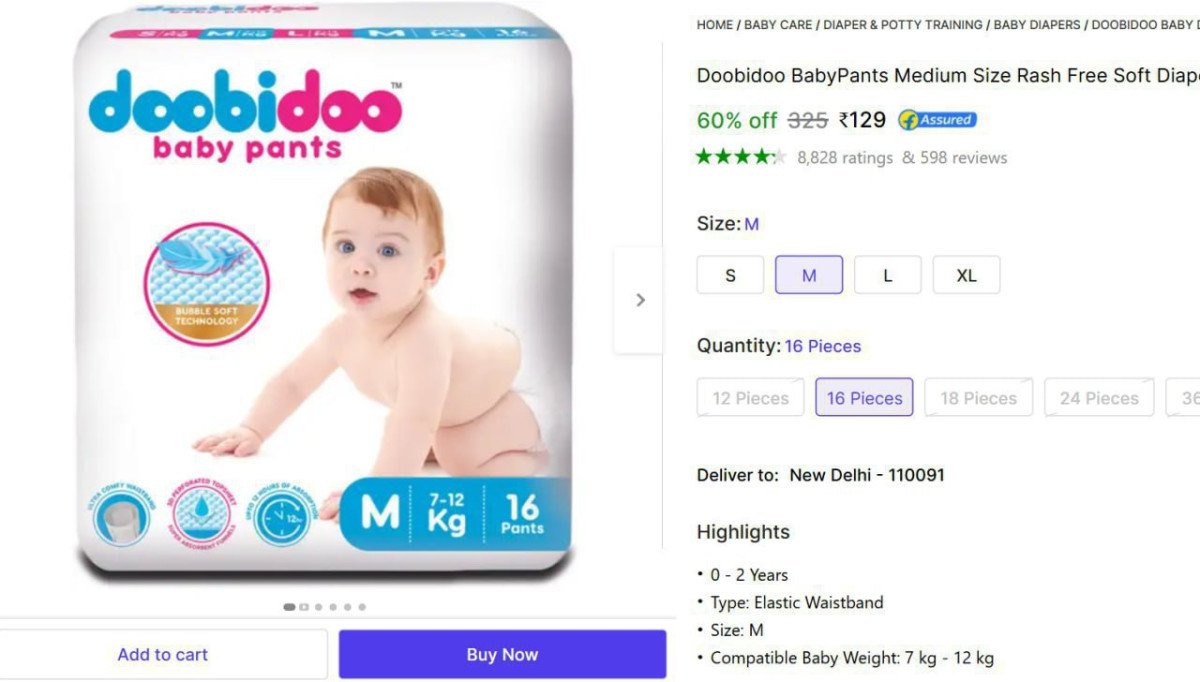Open the BABY CARE breadcrumb
Viewport: 1200px width, 682px height.
778,25
